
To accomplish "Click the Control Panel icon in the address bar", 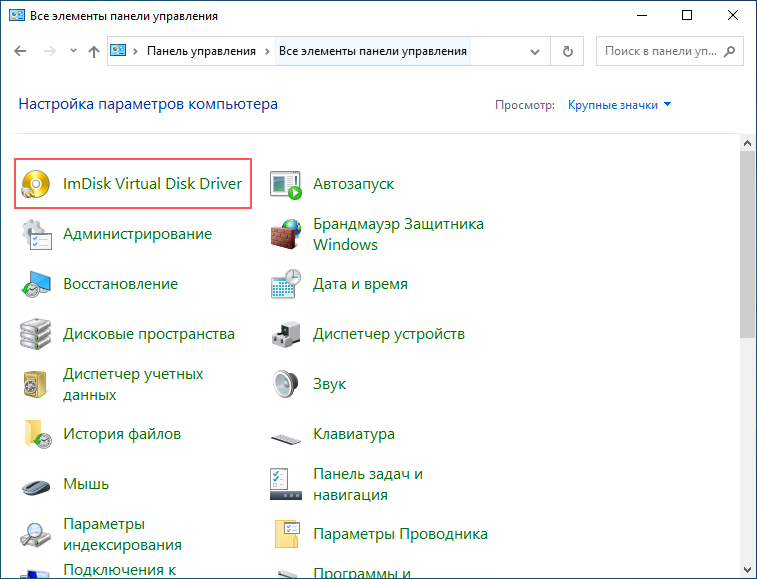I will [118, 50].
